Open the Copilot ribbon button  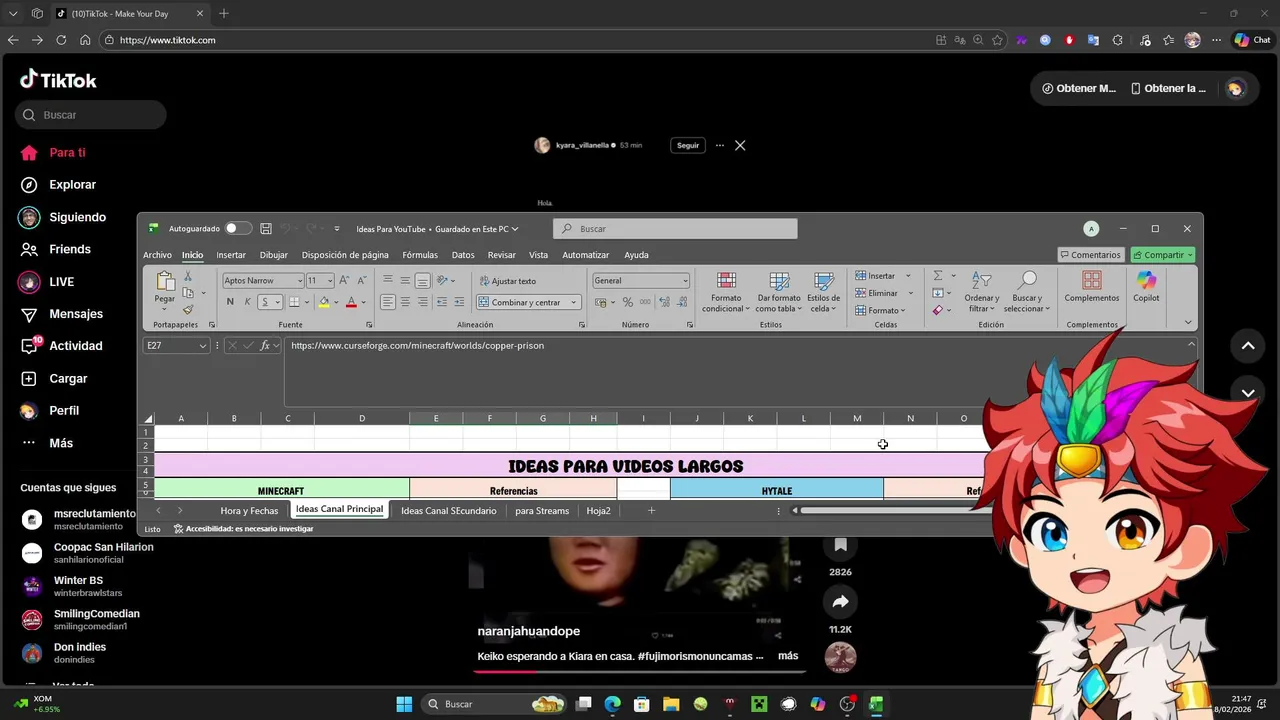tap(1146, 286)
